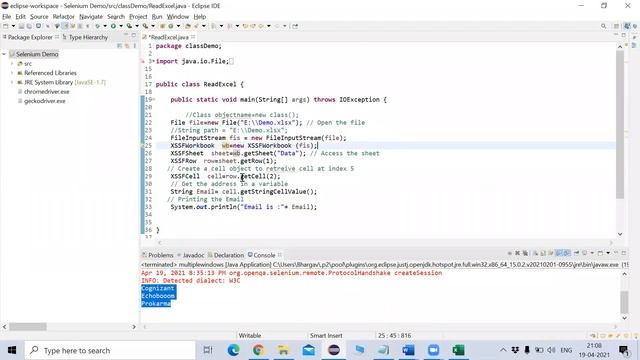Open the Navigate menu
The width and height of the screenshot is (640, 360).
tap(91, 17)
